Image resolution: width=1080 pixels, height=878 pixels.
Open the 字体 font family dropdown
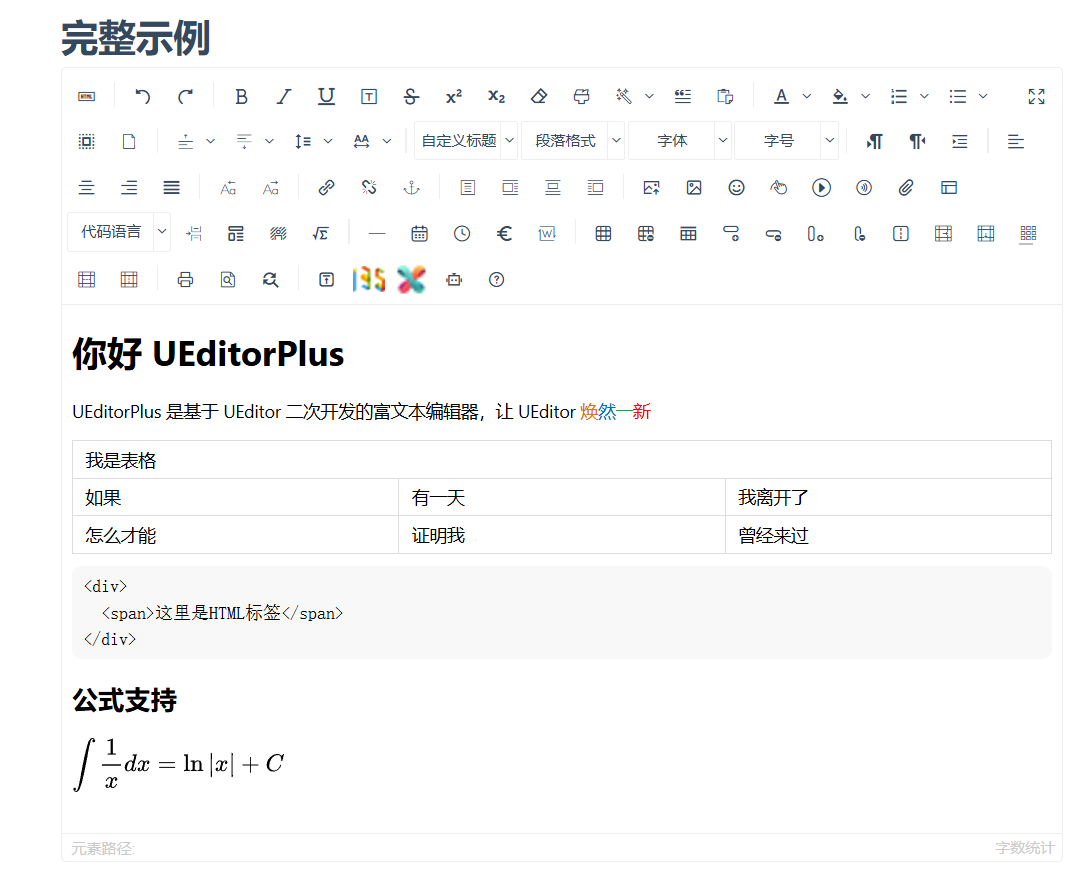[679, 140]
